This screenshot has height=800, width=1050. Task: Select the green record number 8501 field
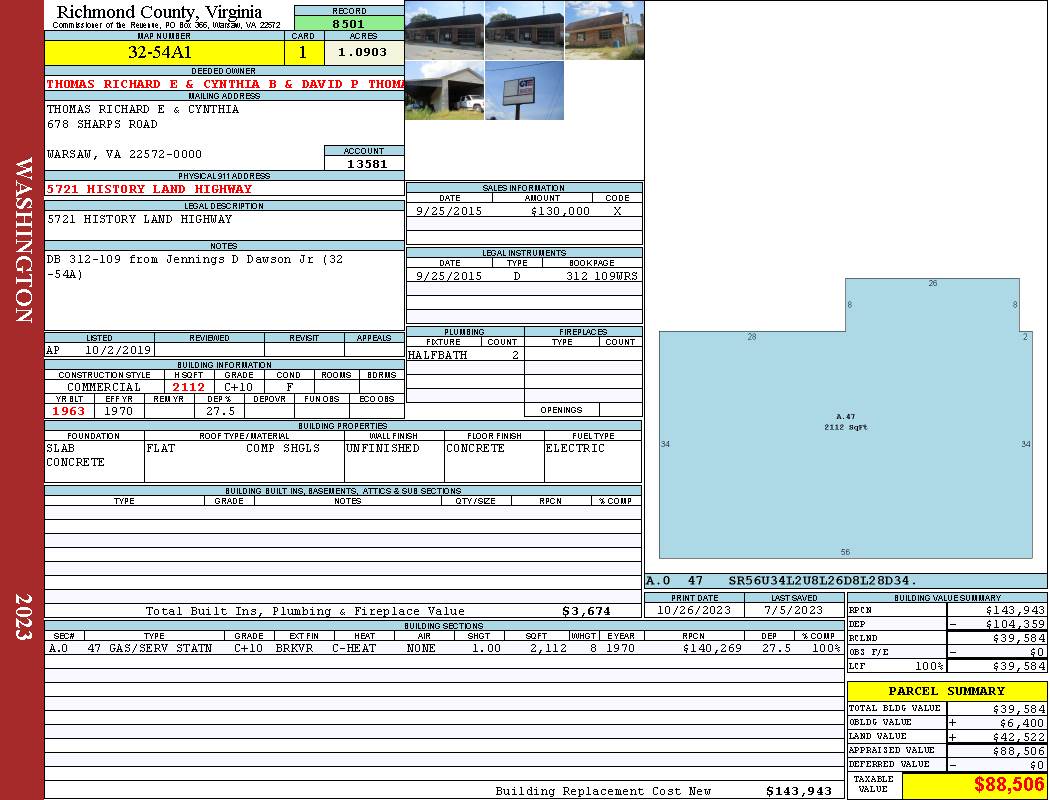tap(349, 24)
